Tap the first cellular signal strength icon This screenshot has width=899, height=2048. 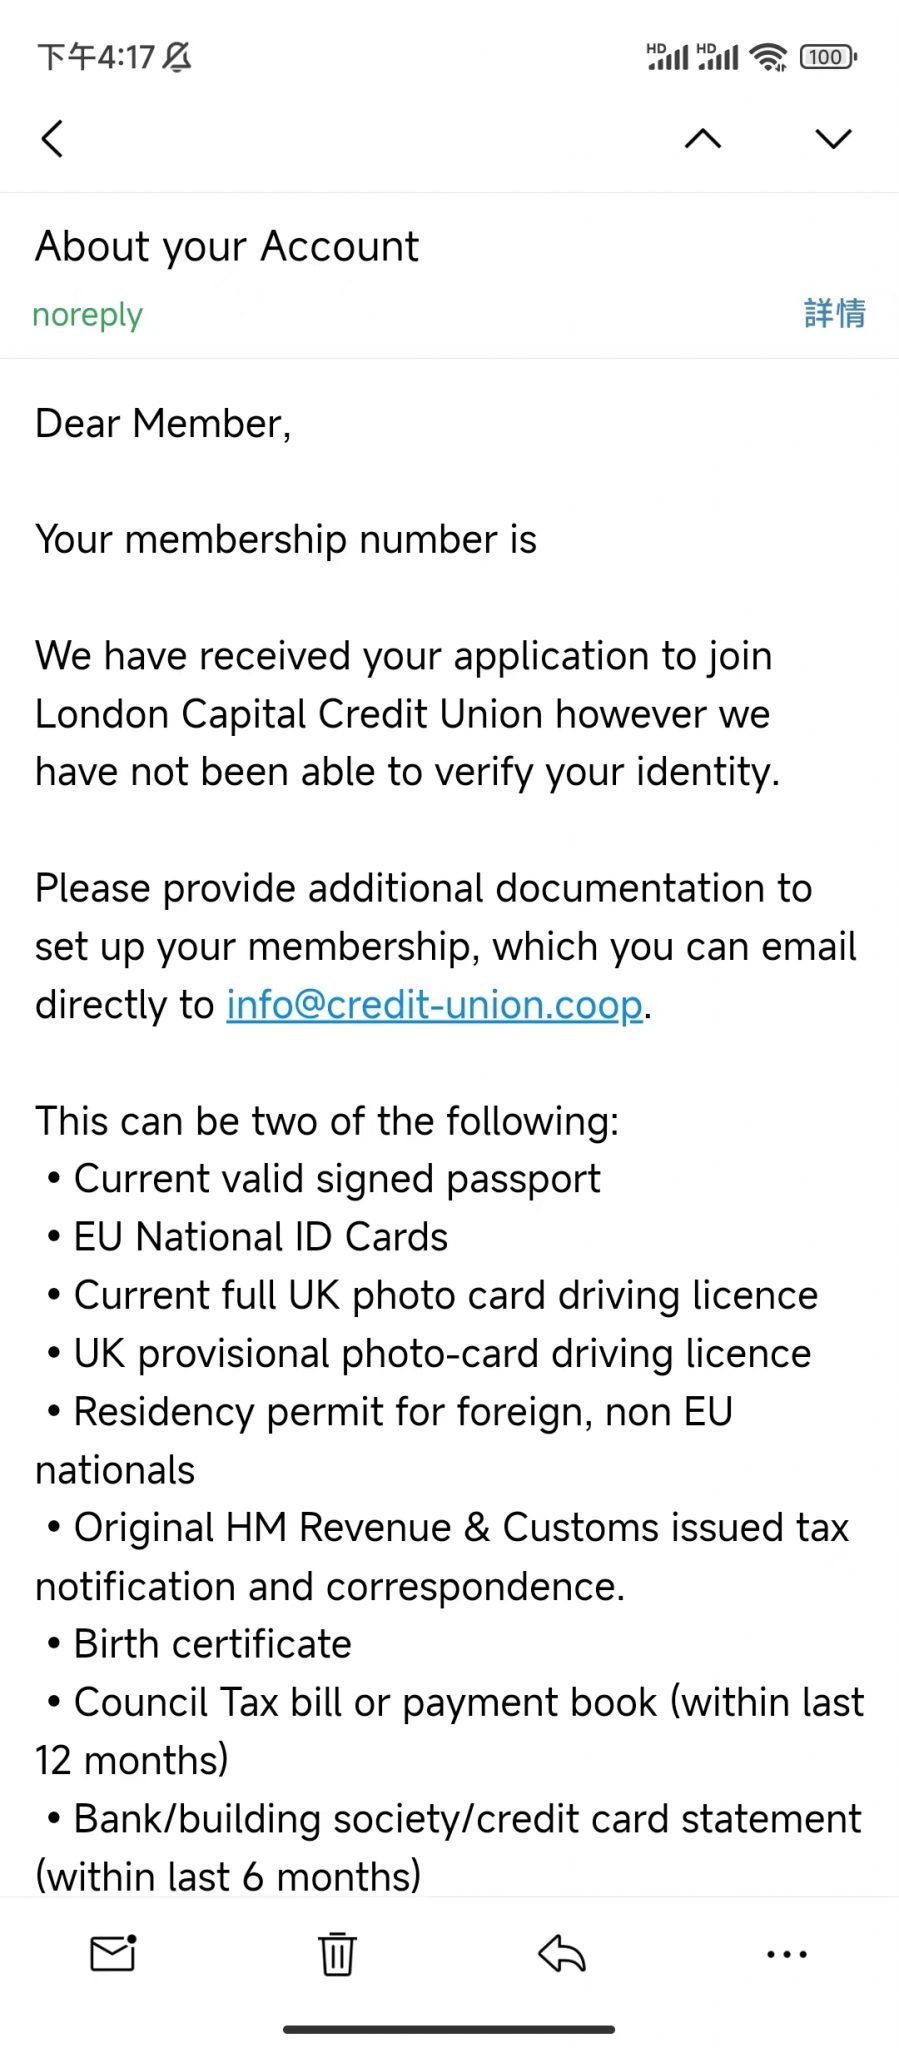[667, 57]
